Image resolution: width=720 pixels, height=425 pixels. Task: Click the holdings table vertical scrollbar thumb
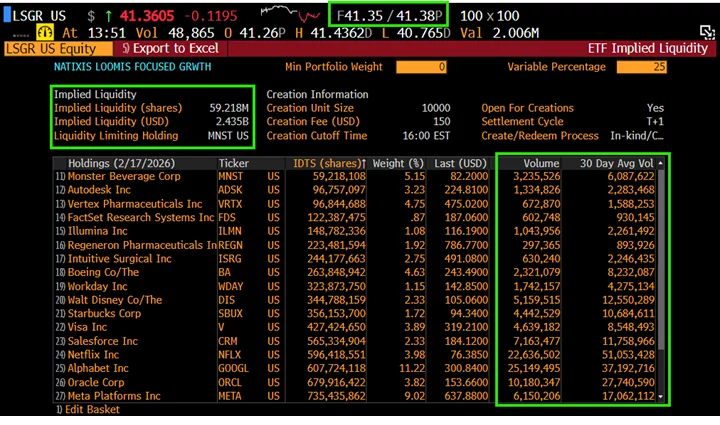point(661,259)
